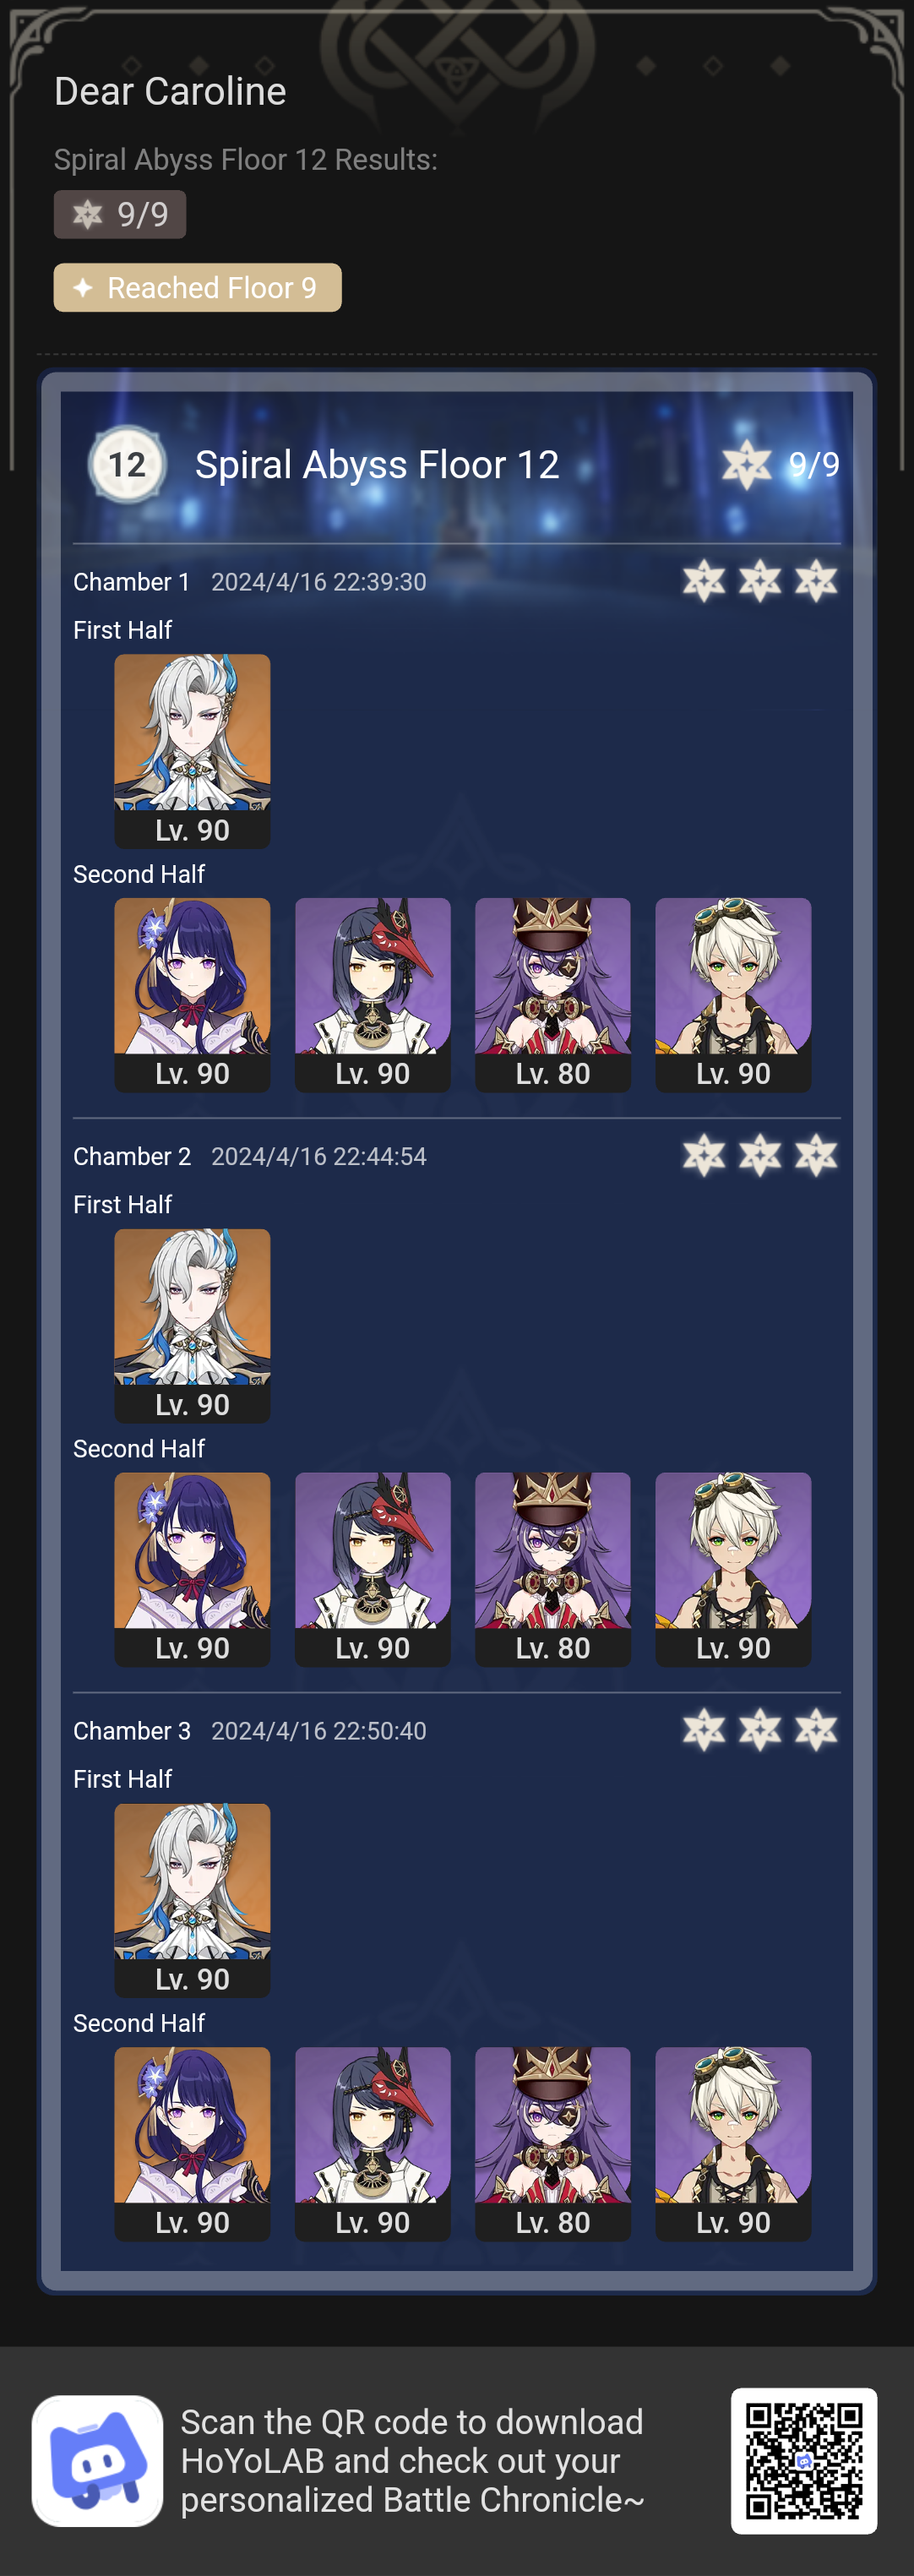Click the QR code image
914x2576 pixels.
pos(804,2460)
